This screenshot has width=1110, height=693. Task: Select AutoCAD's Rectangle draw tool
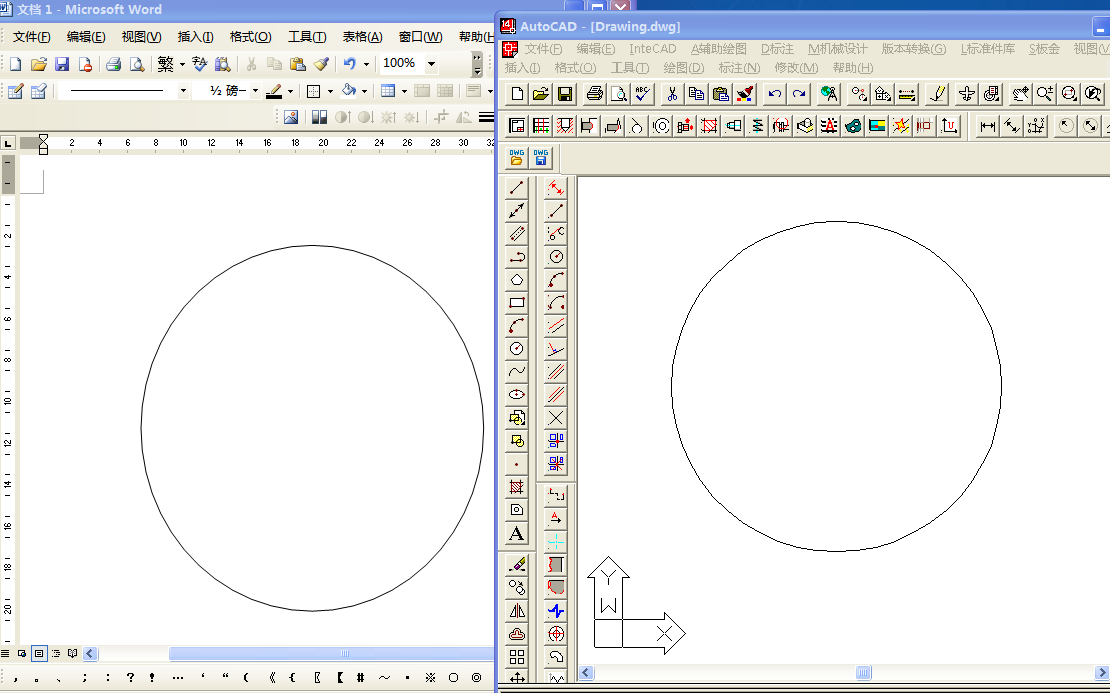tap(517, 302)
